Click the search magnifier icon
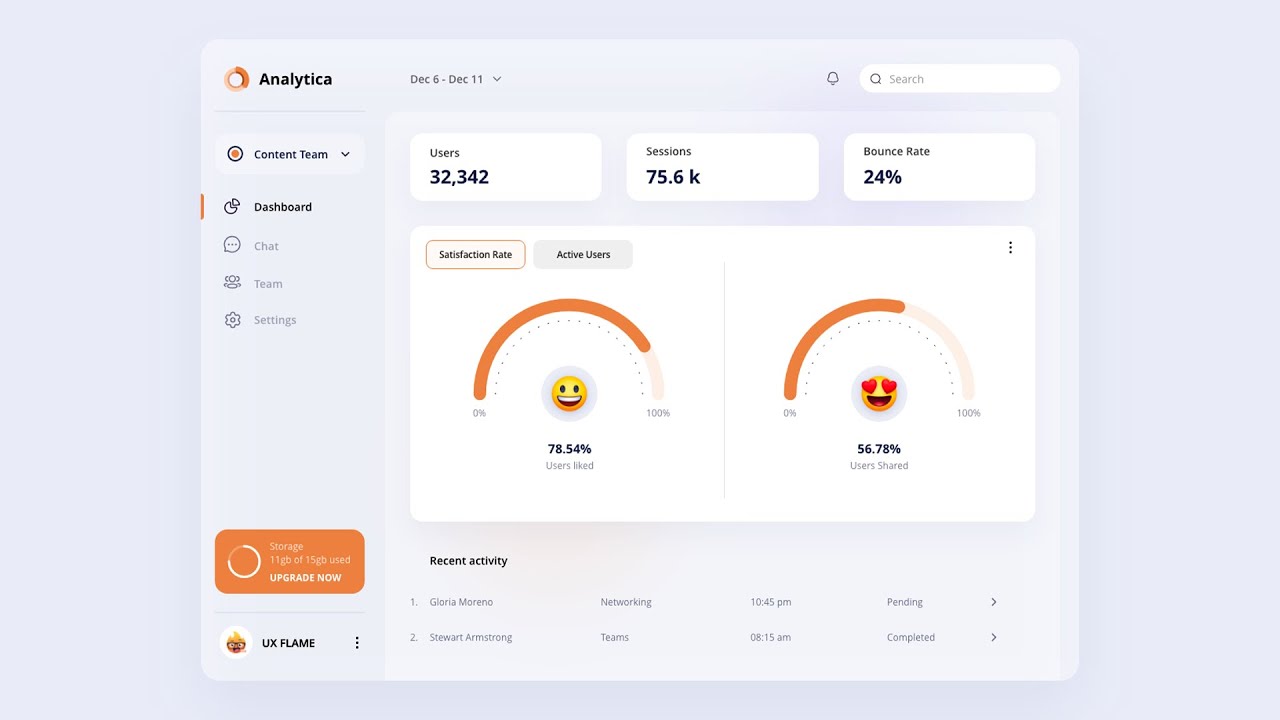 tap(876, 79)
